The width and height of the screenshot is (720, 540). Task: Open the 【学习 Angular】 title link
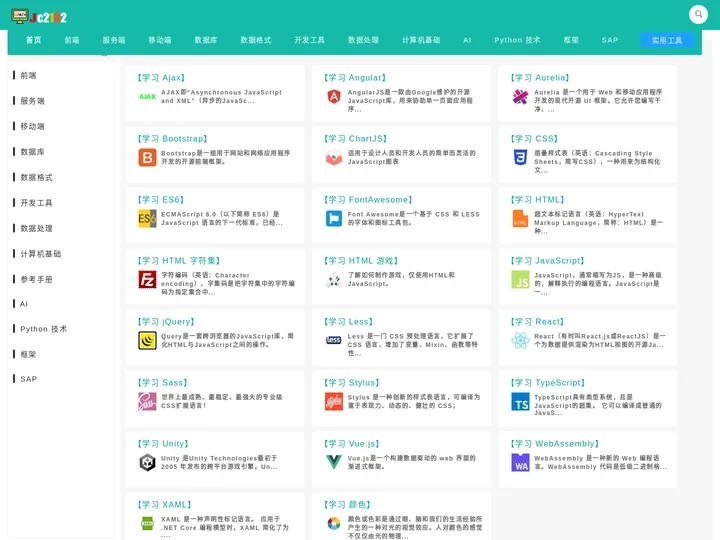point(355,78)
